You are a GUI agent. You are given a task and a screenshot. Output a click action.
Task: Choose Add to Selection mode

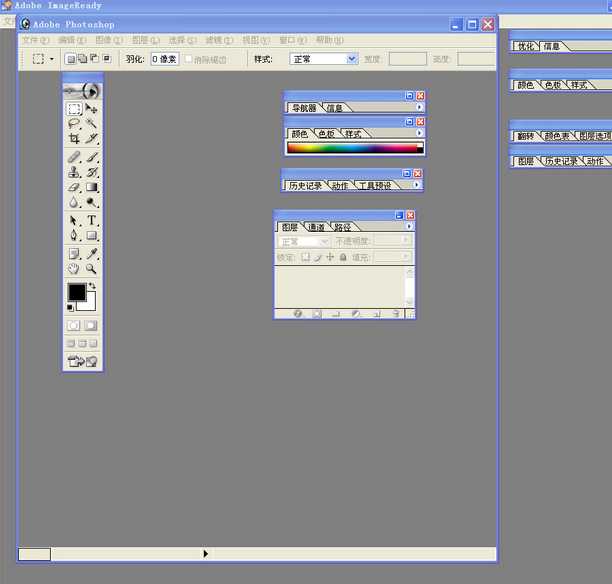tap(82, 59)
